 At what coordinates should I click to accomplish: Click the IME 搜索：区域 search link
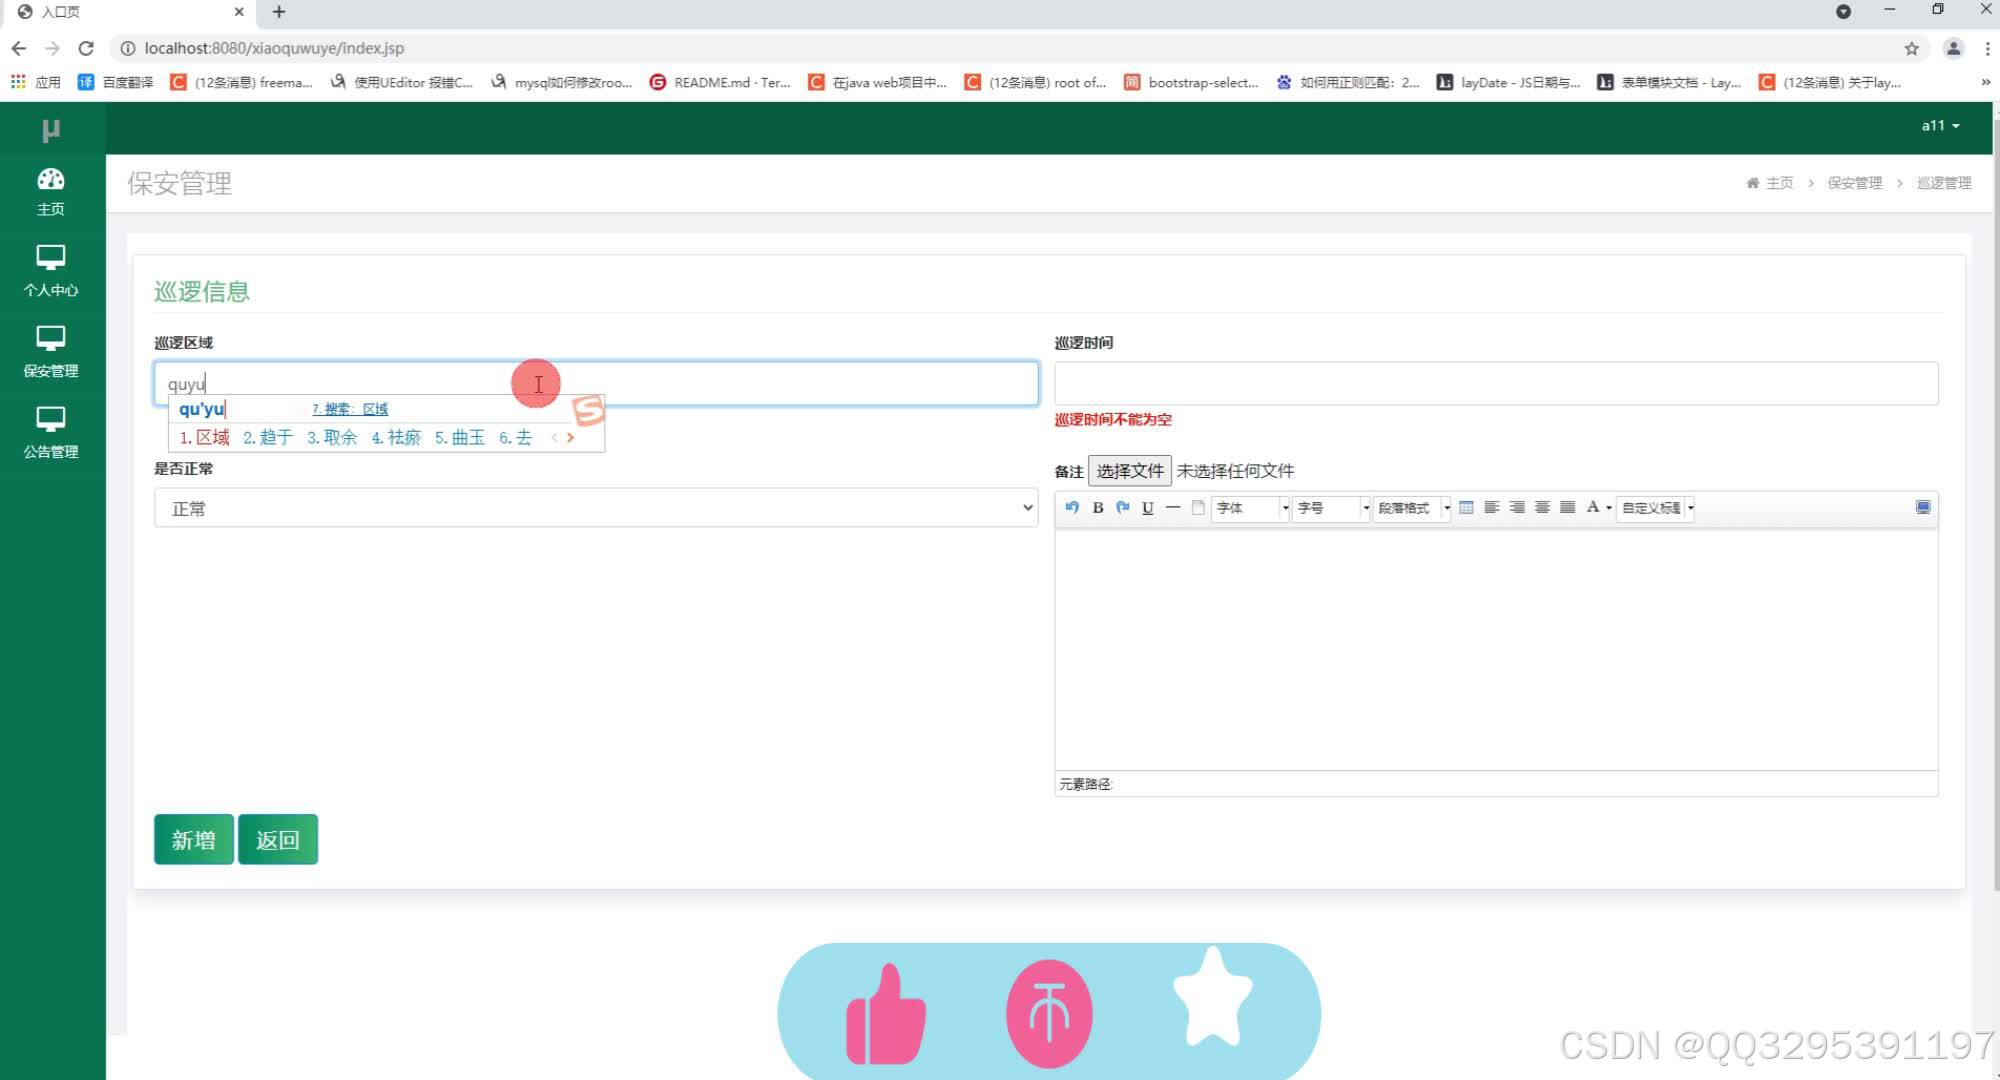(350, 409)
